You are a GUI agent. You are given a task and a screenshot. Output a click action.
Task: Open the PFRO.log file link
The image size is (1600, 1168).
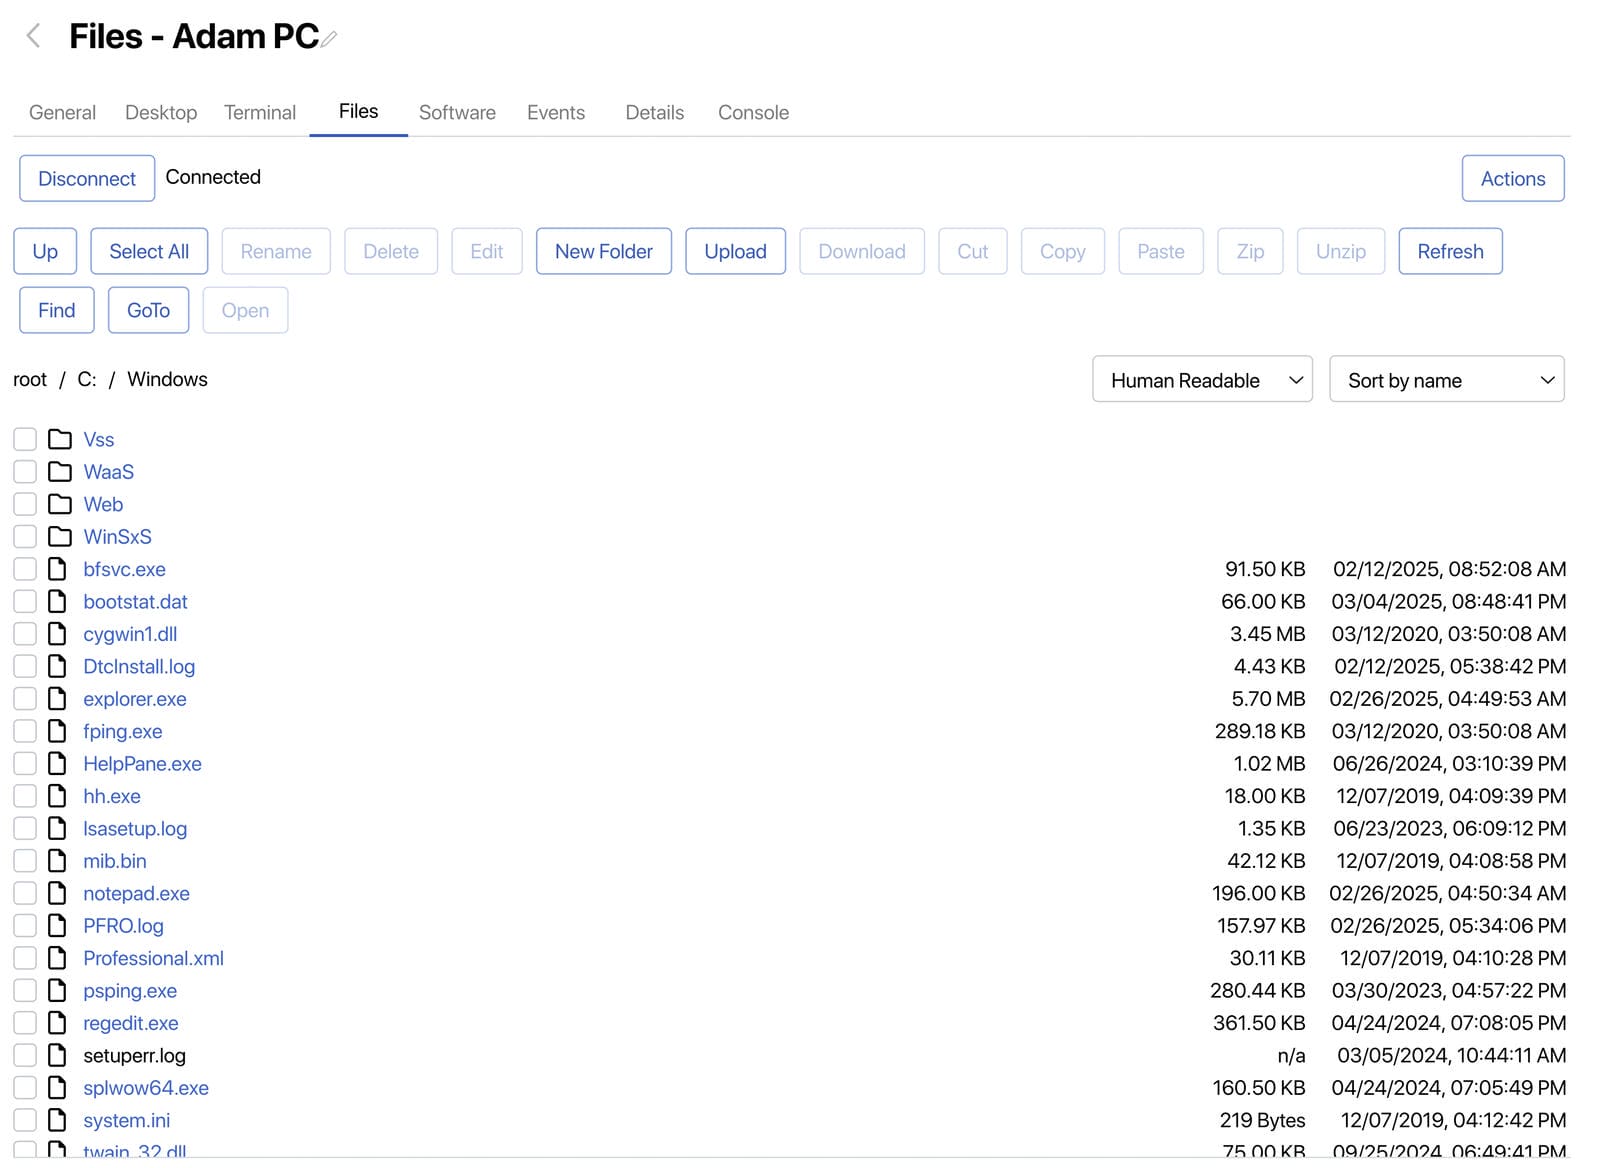[123, 926]
